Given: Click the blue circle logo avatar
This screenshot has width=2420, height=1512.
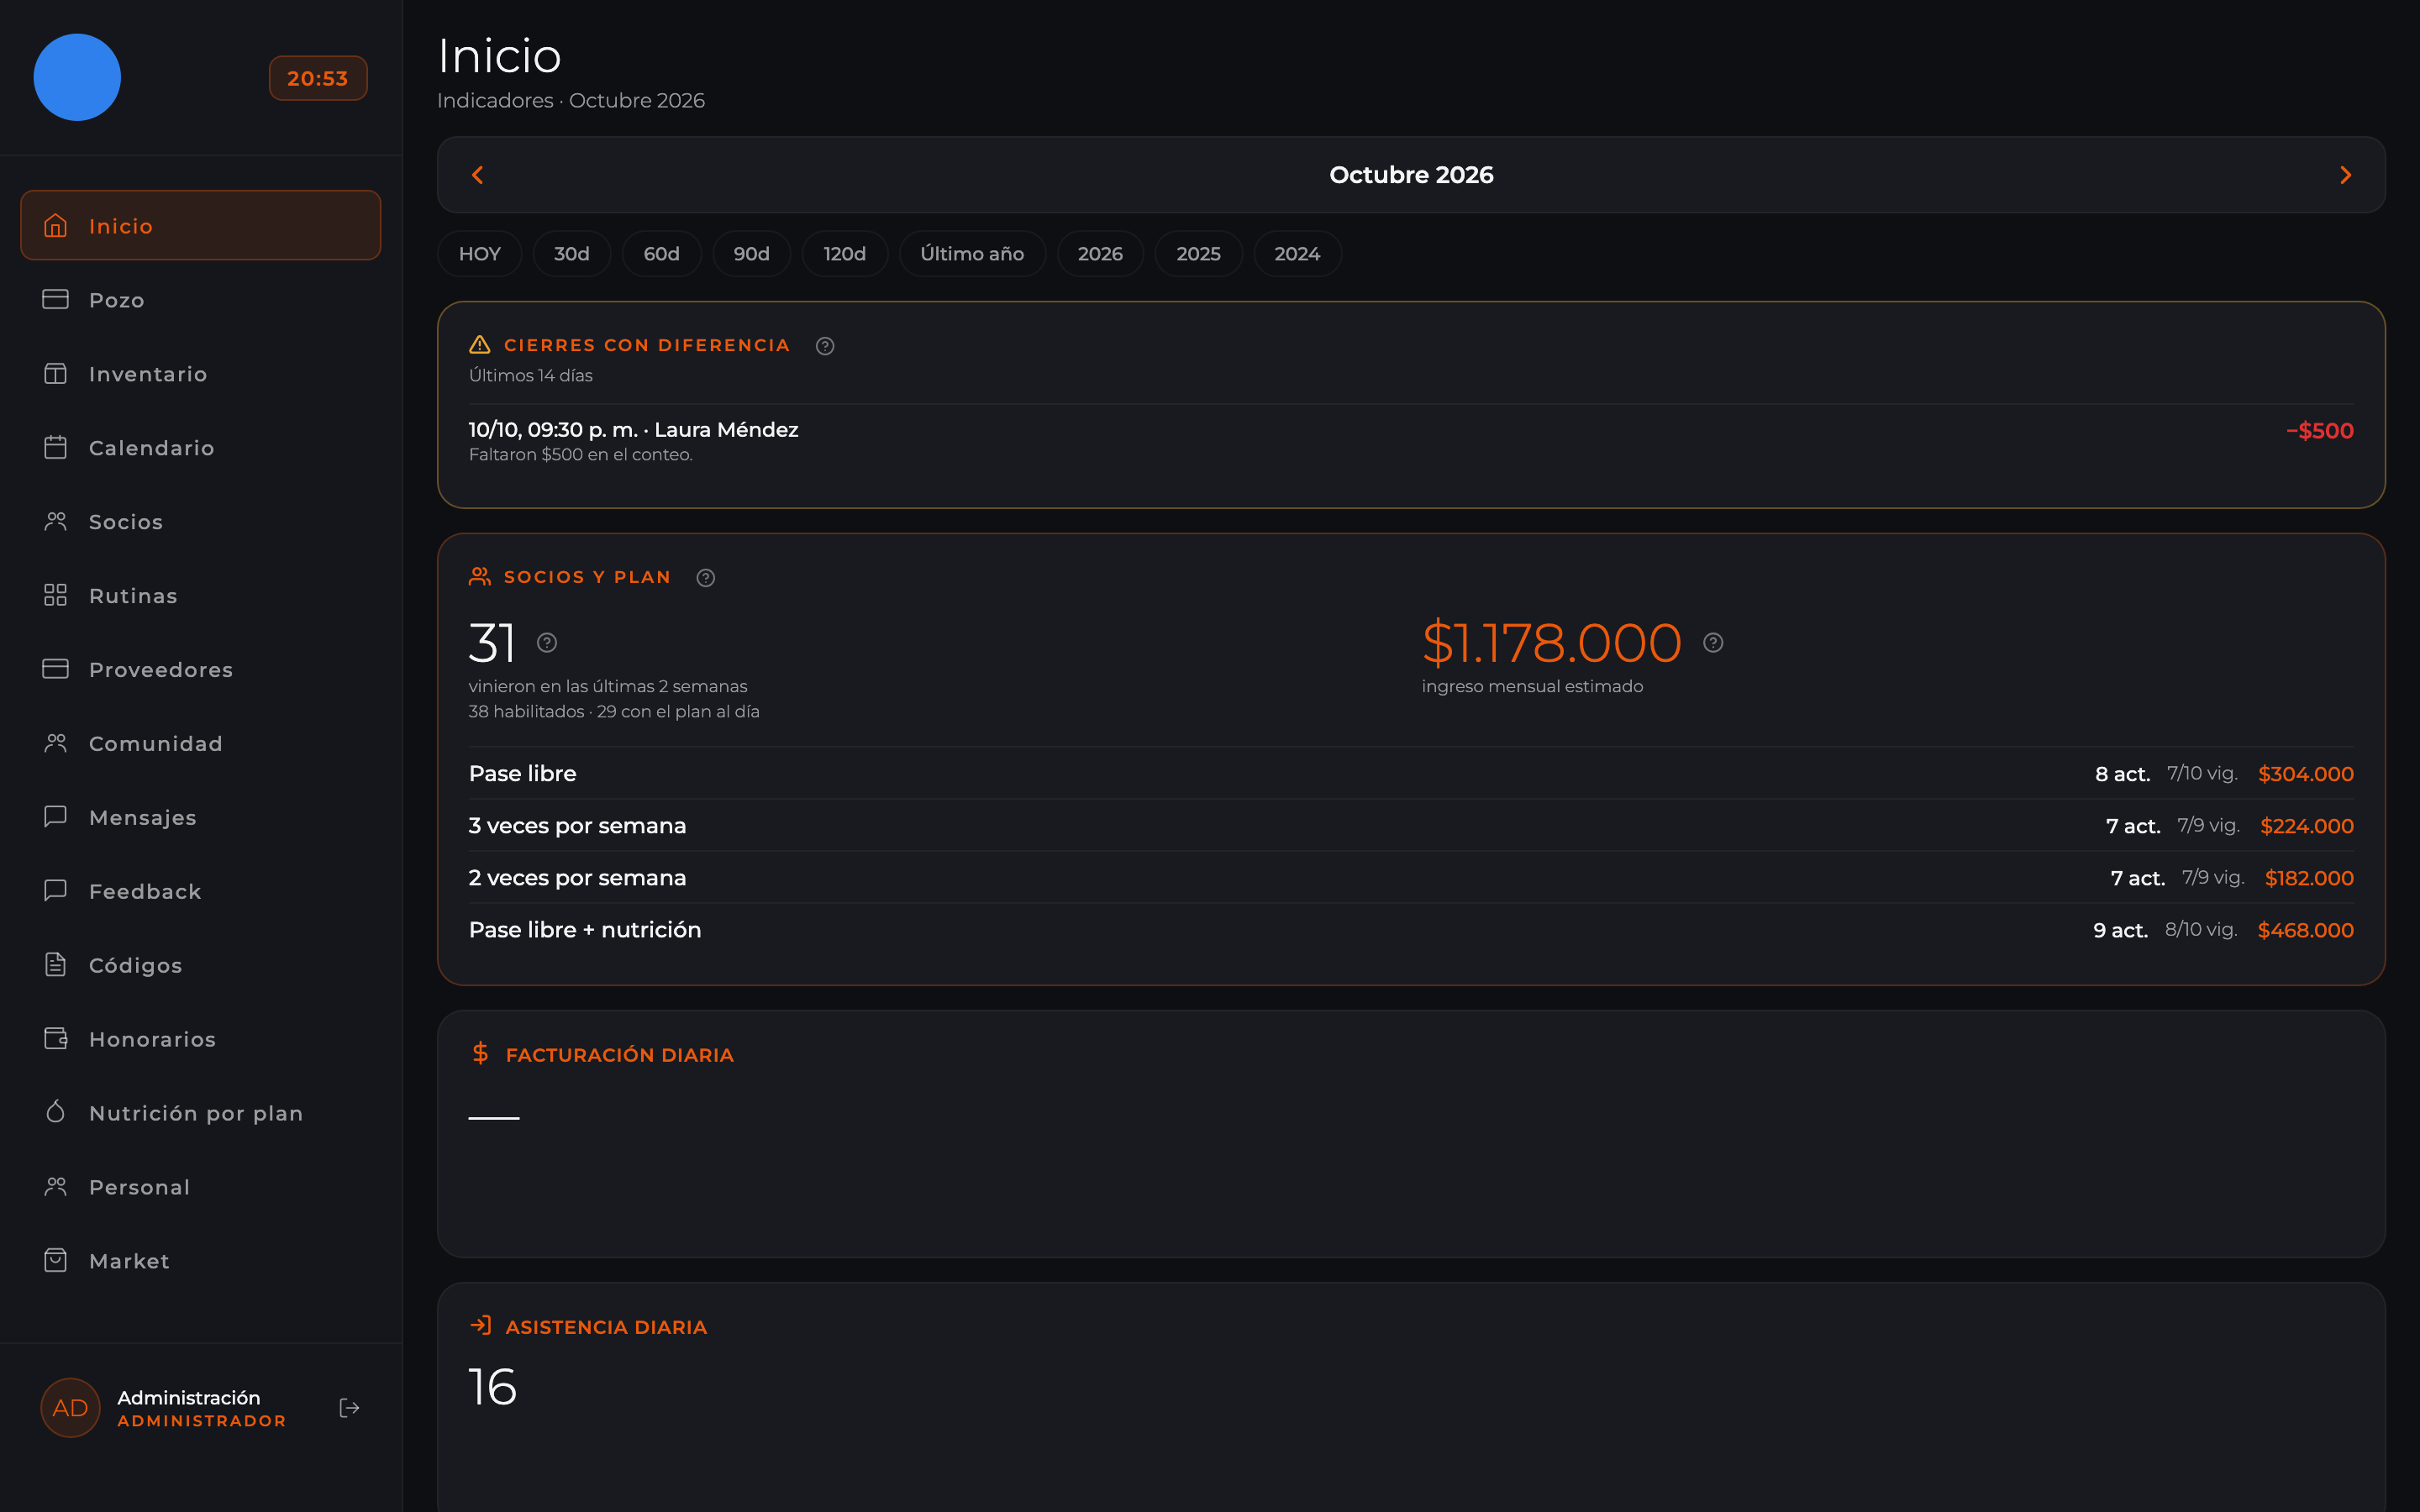Looking at the screenshot, I should tap(77, 77).
